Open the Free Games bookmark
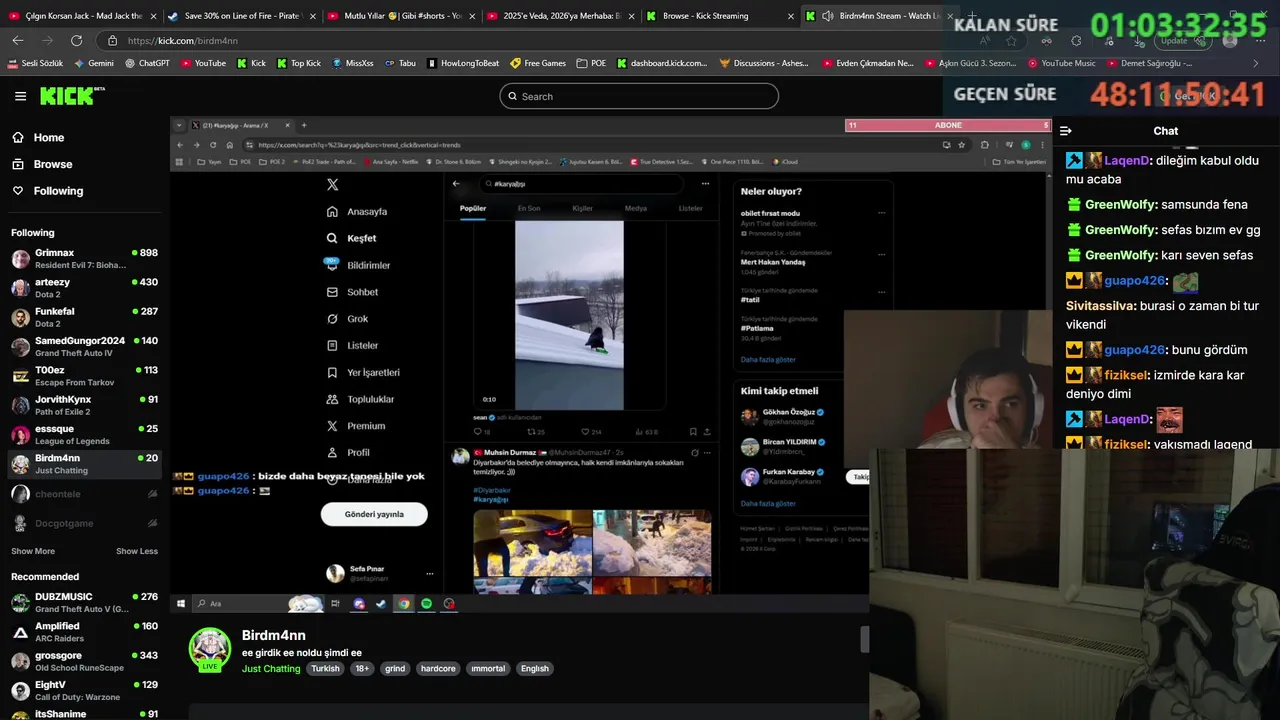The height and width of the screenshot is (720, 1280). click(x=538, y=63)
